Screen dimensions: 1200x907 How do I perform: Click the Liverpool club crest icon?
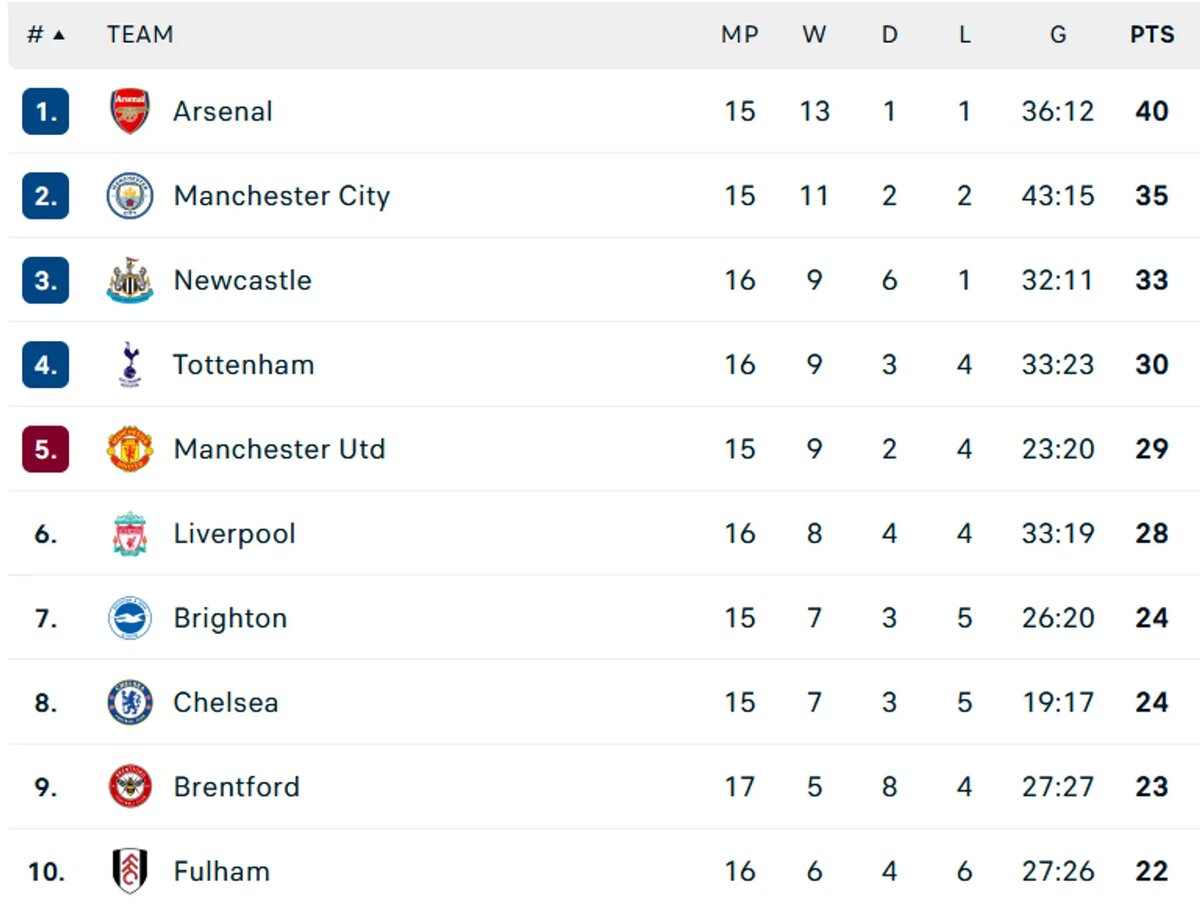click(x=130, y=534)
